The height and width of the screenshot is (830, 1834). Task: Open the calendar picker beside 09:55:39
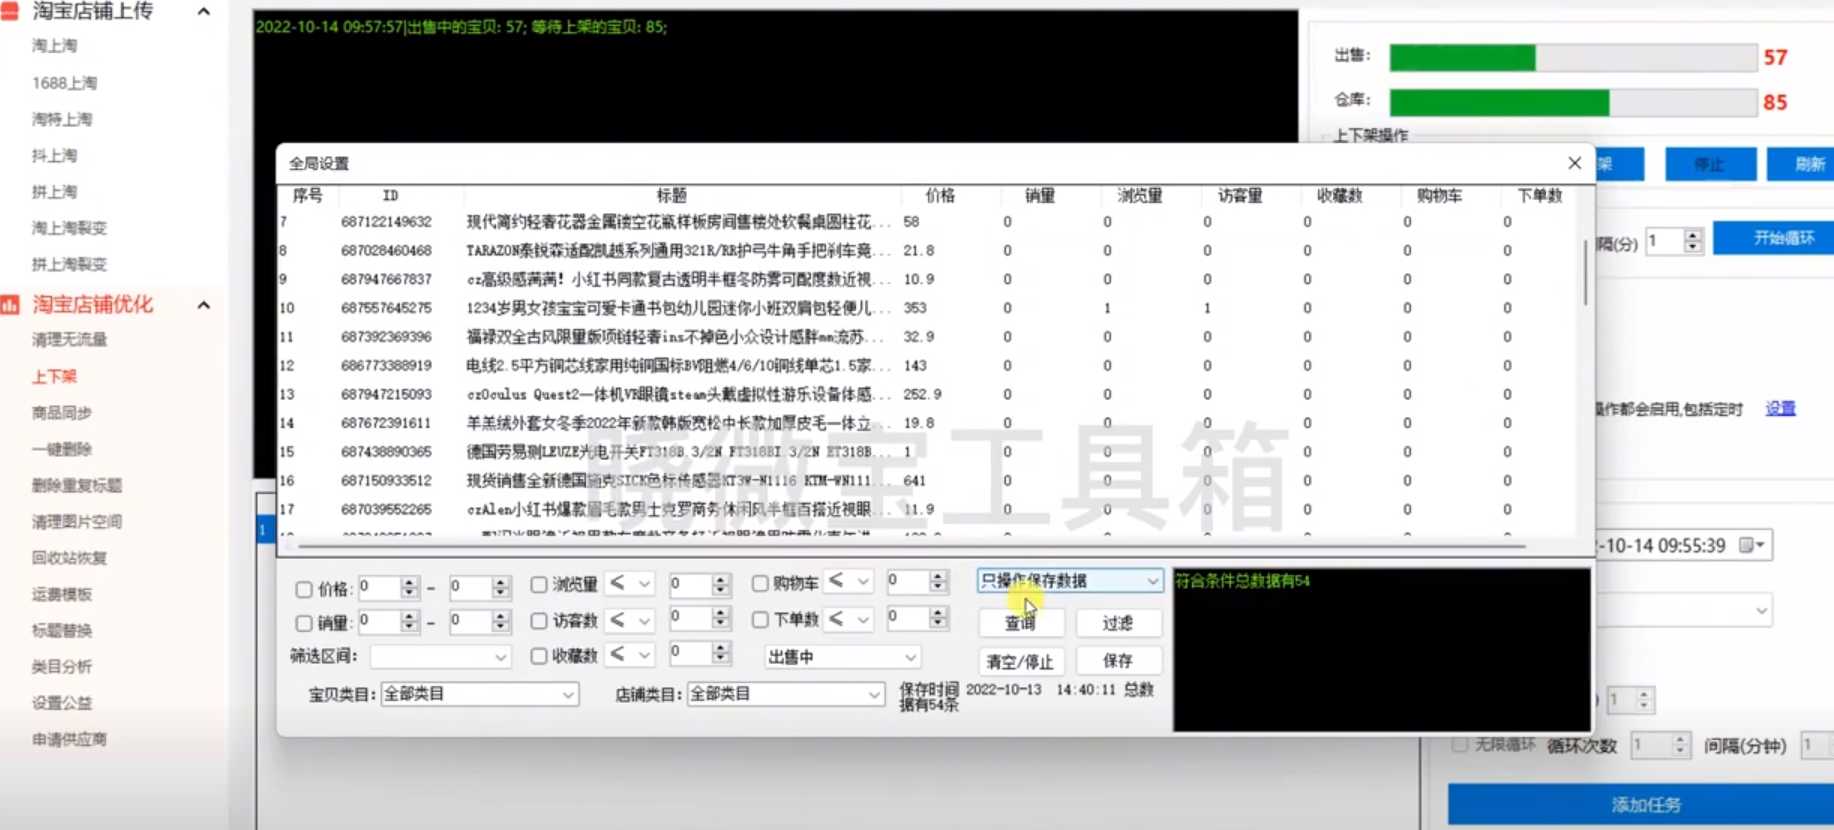click(x=1751, y=545)
